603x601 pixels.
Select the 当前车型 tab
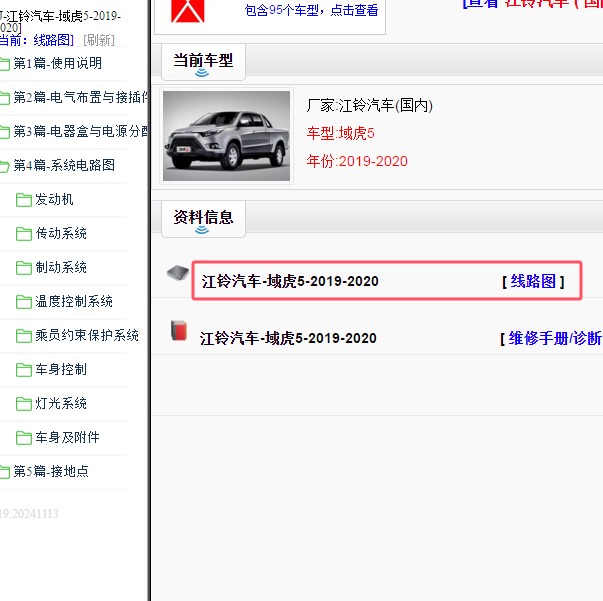203,61
